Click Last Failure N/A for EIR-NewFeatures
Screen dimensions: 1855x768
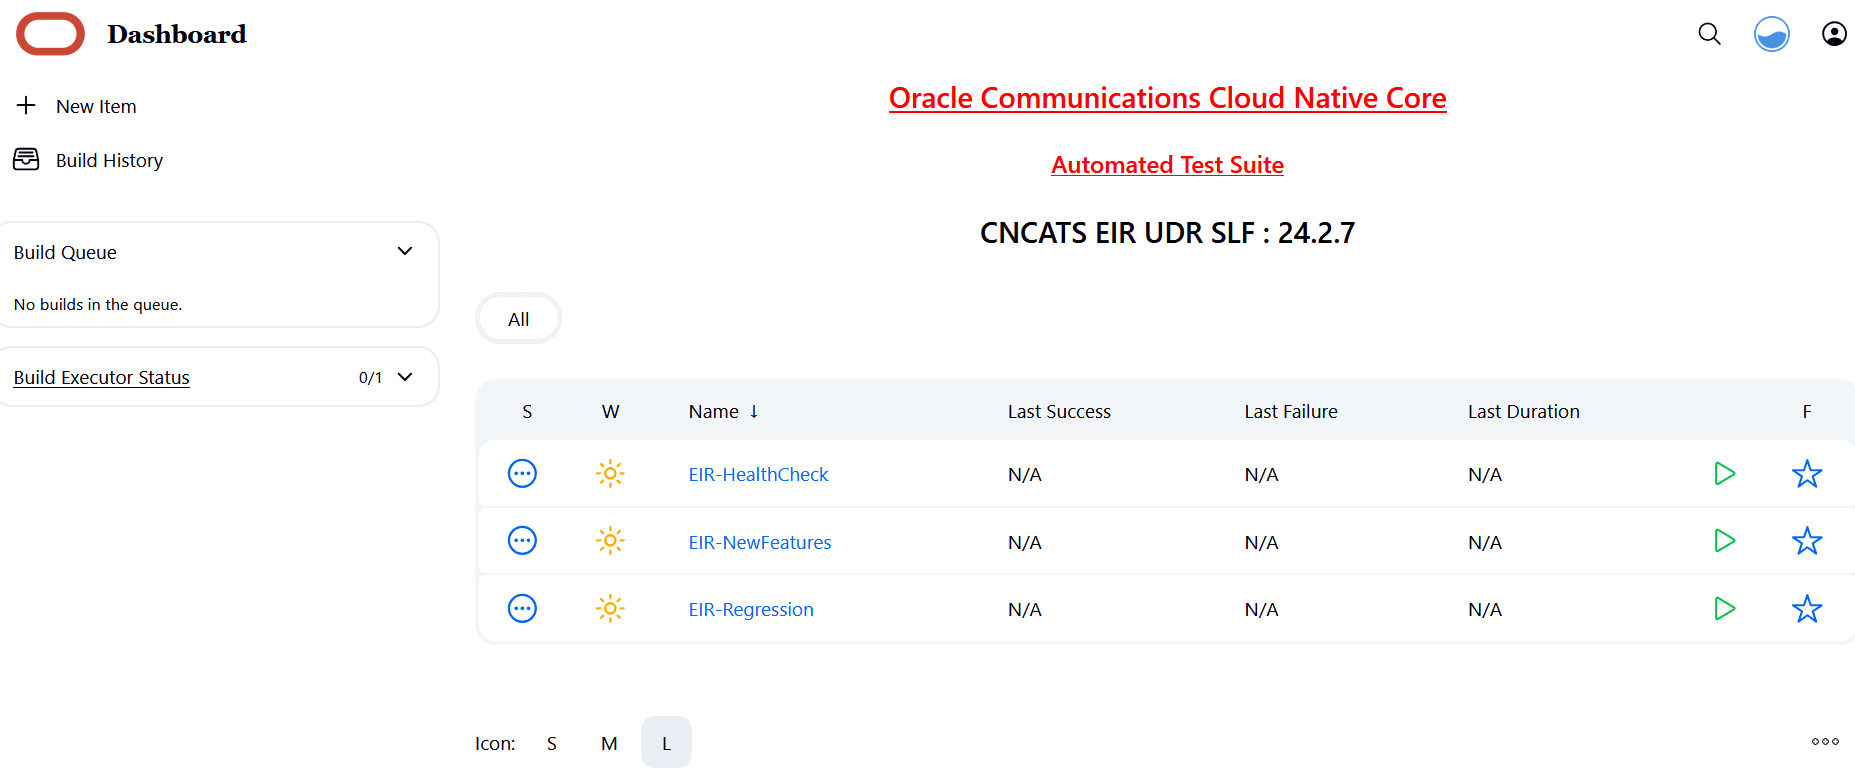1261,542
